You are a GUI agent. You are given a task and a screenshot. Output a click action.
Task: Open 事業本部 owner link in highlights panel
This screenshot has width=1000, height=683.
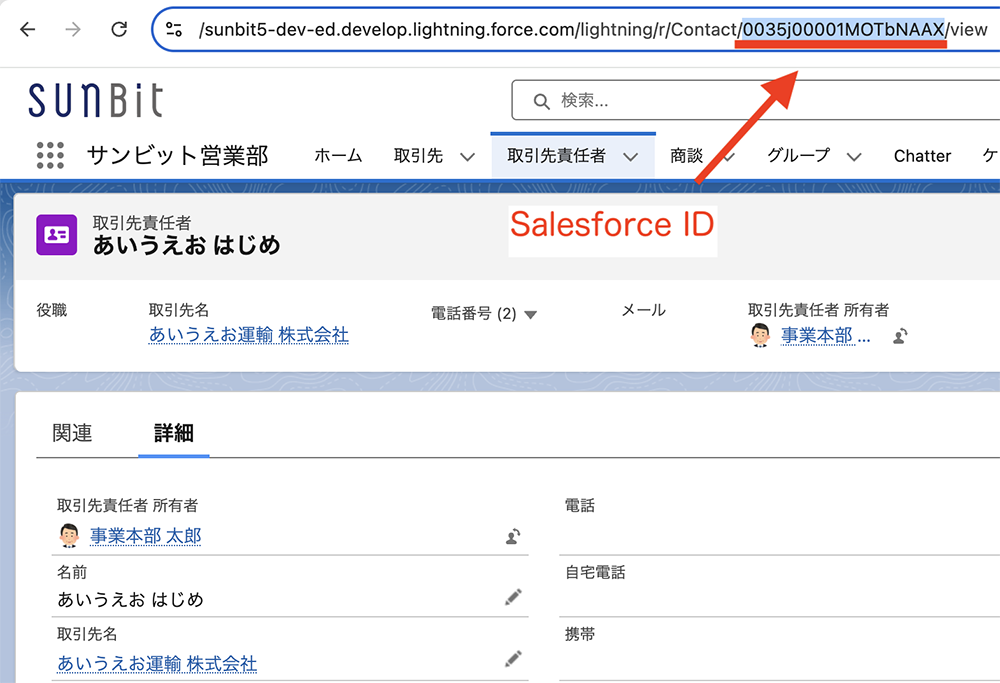[x=825, y=335]
